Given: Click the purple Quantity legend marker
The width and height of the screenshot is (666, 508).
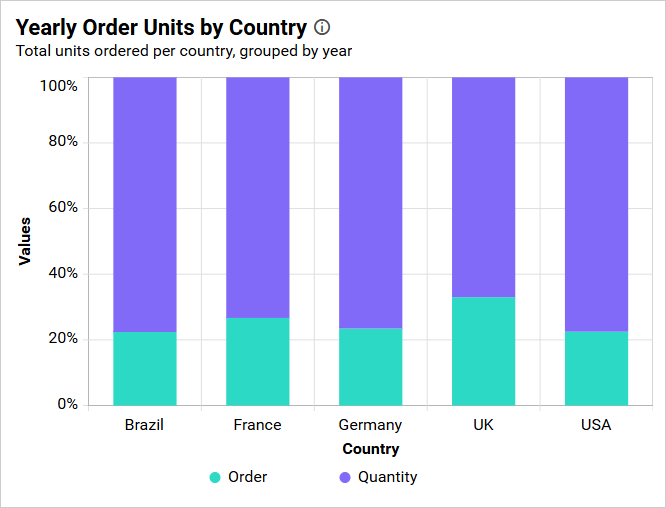Looking at the screenshot, I should point(345,477).
